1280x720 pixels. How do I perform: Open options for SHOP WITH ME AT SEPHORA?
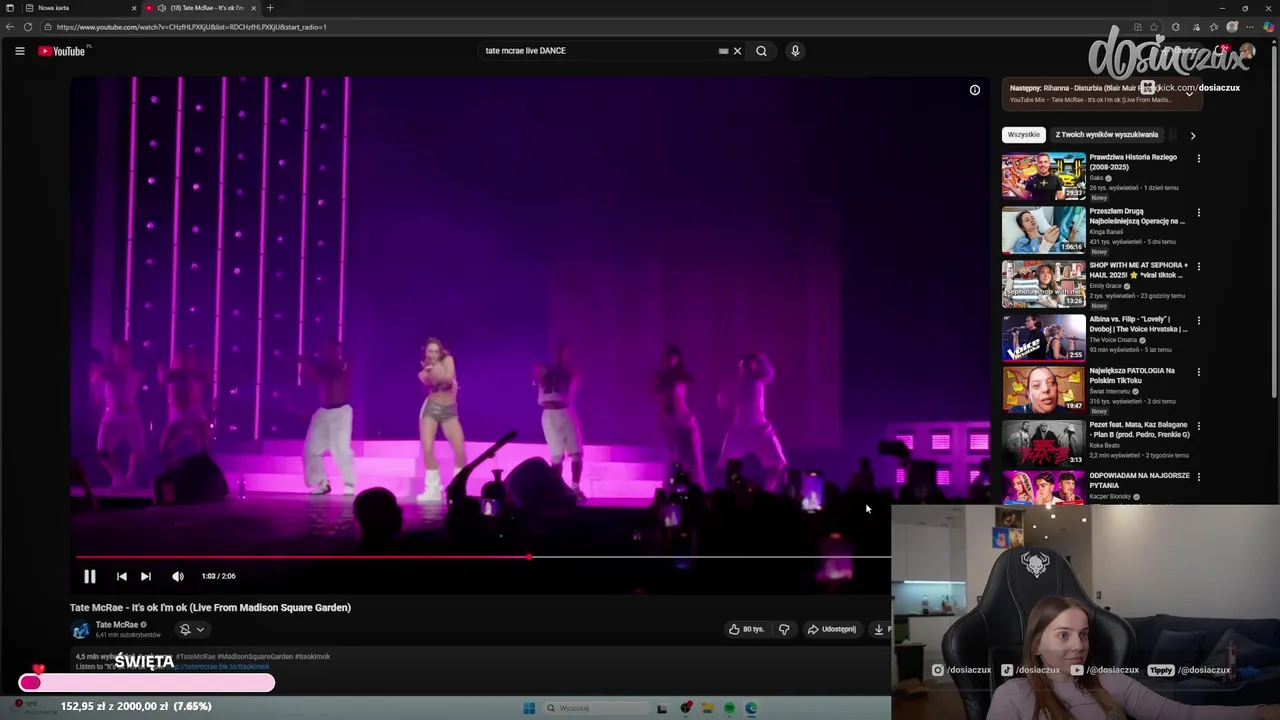click(x=1198, y=266)
